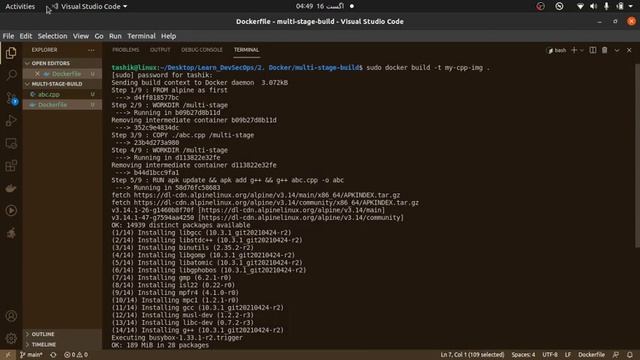This screenshot has width=640, height=360.
Task: Click the terminal prompt command line
Action: (301, 68)
